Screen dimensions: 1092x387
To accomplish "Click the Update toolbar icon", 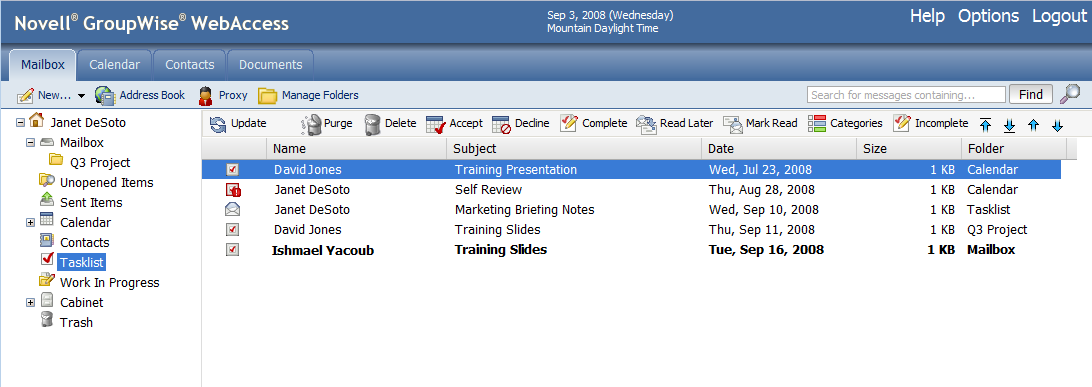I will (x=218, y=124).
